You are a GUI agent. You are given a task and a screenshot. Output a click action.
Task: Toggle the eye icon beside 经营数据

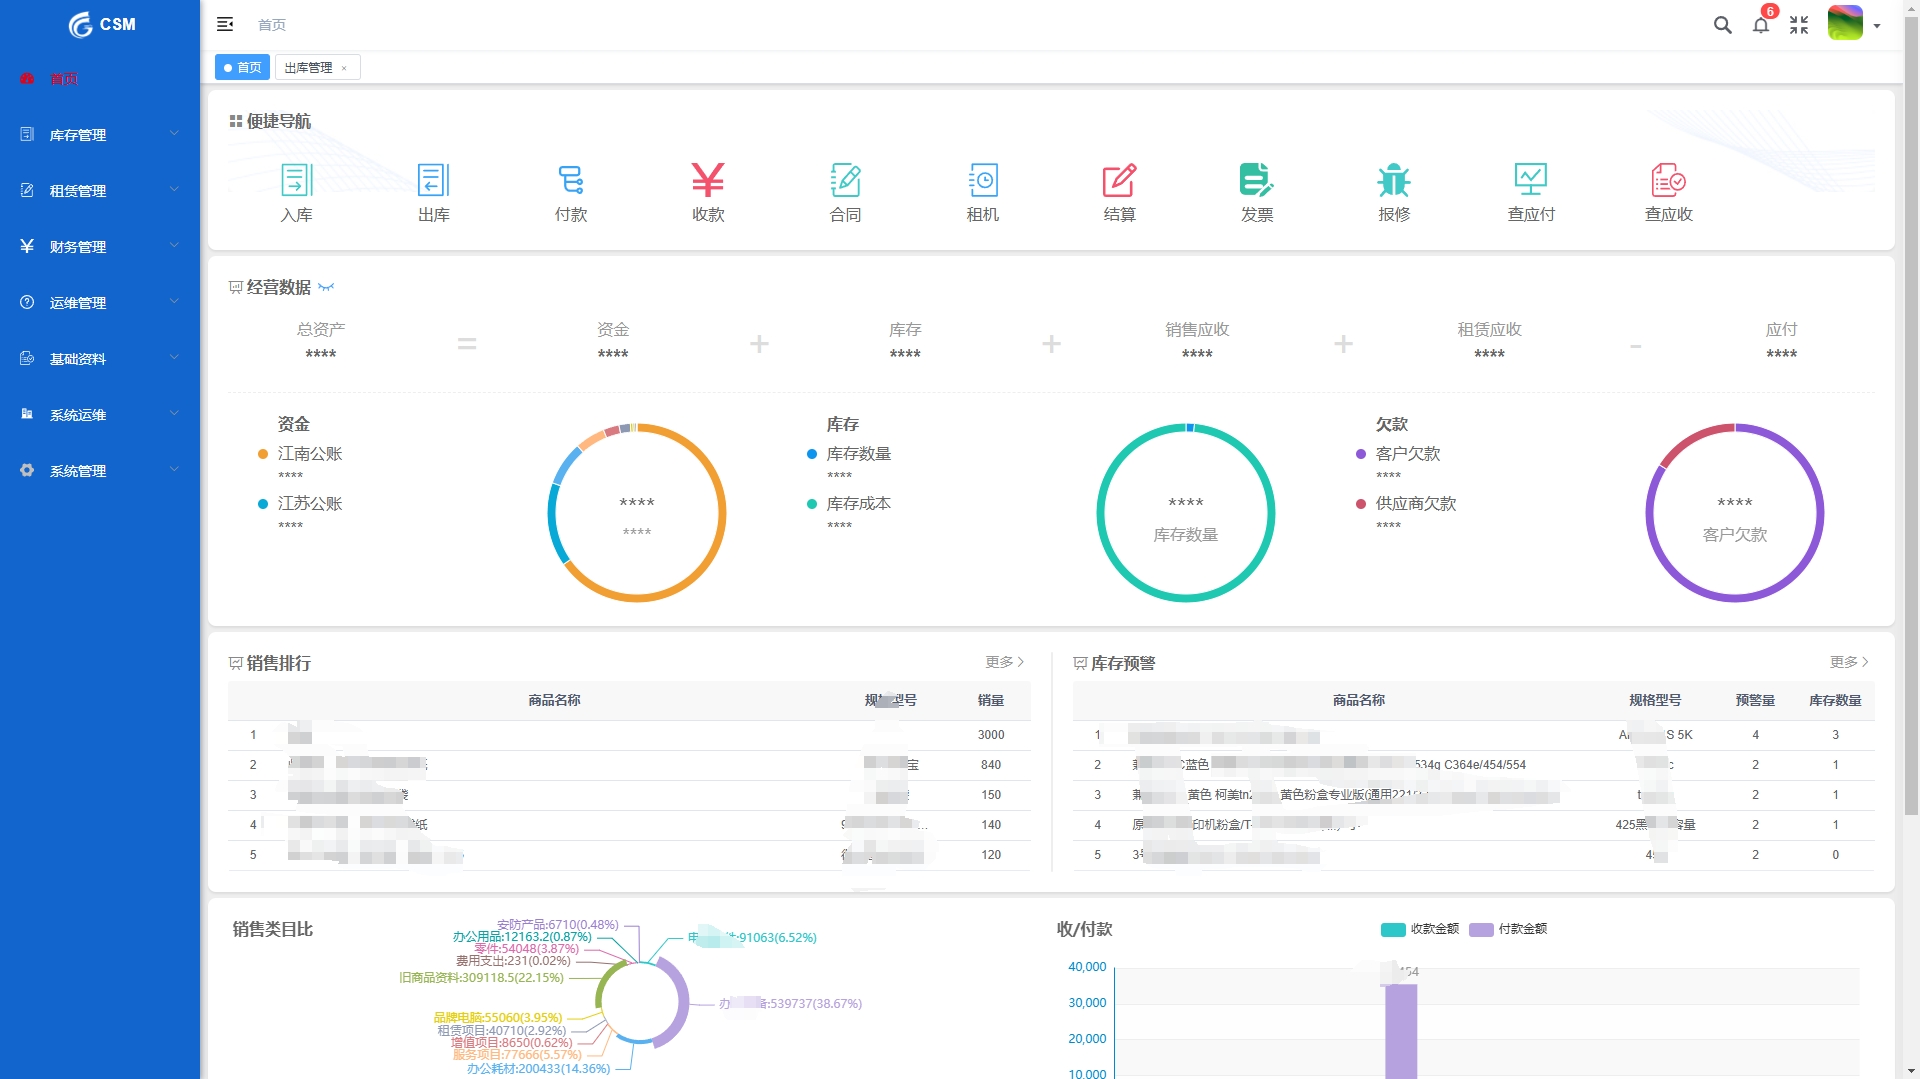326,287
